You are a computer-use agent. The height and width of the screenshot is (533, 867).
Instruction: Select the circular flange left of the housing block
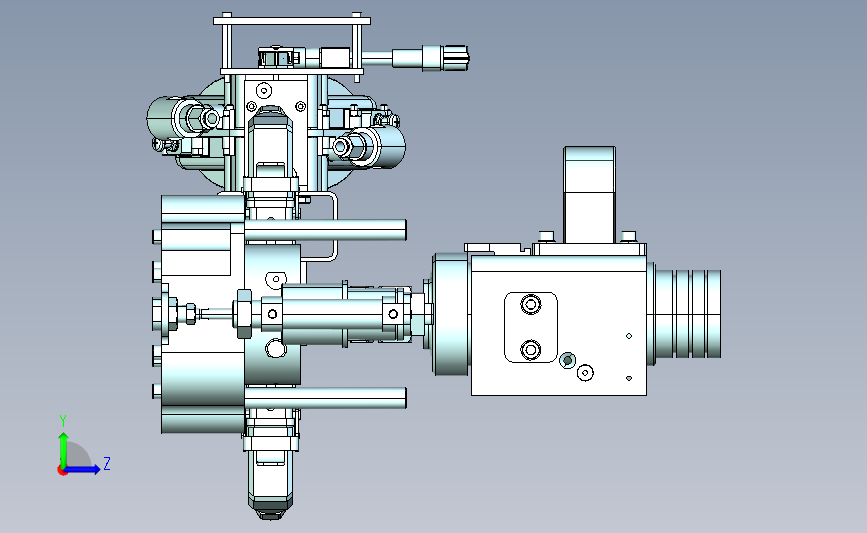451,314
